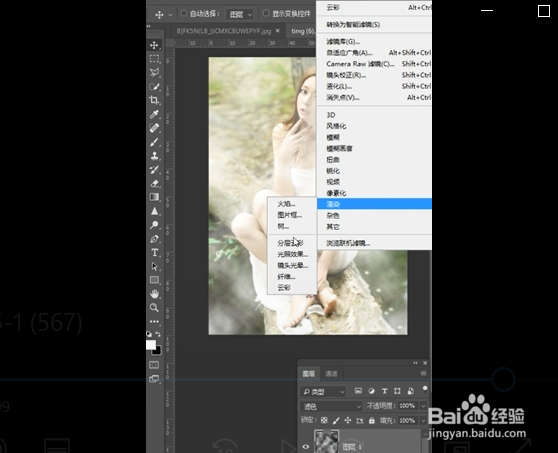This screenshot has width=558, height=453.
Task: Open the 模糊 blur filter submenu
Action: (374, 137)
